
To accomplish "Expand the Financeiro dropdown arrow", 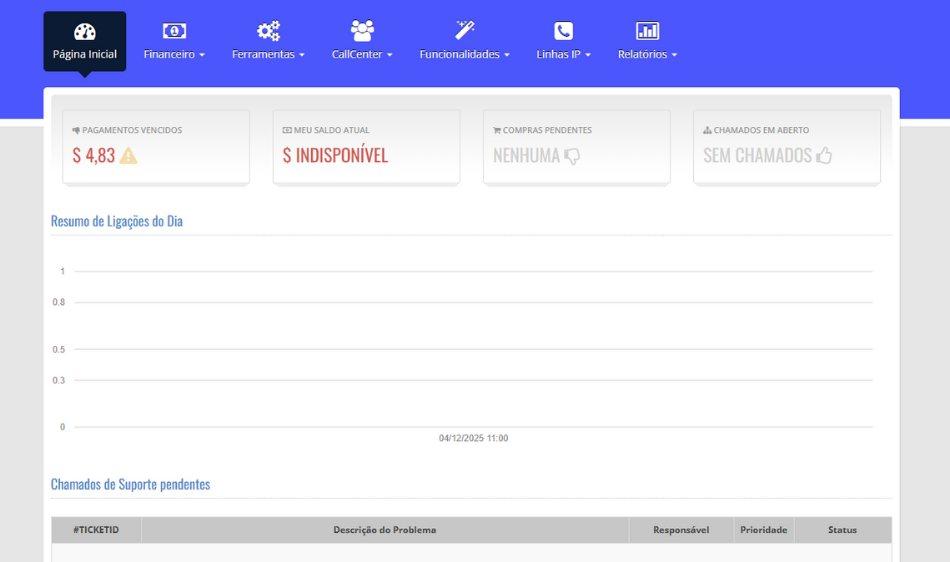I will 202,55.
